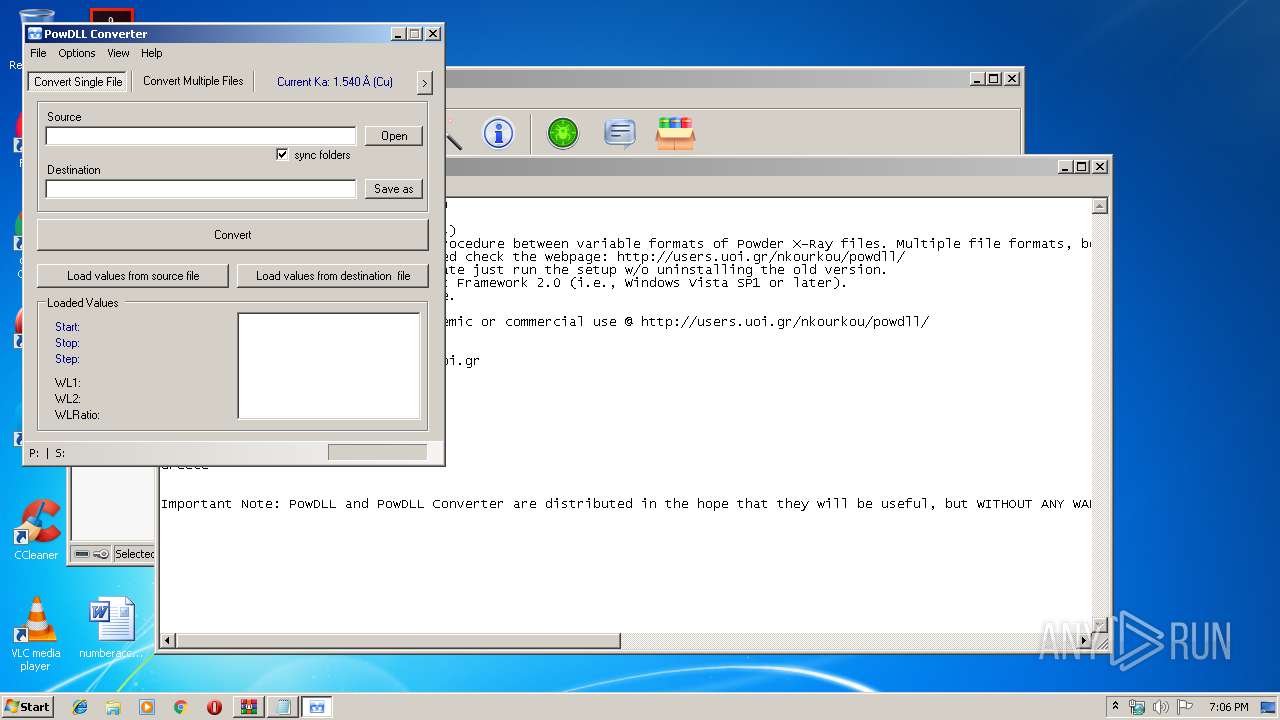
Task: Click the blue Info icon in WinRAR toolbar
Action: pos(498,133)
